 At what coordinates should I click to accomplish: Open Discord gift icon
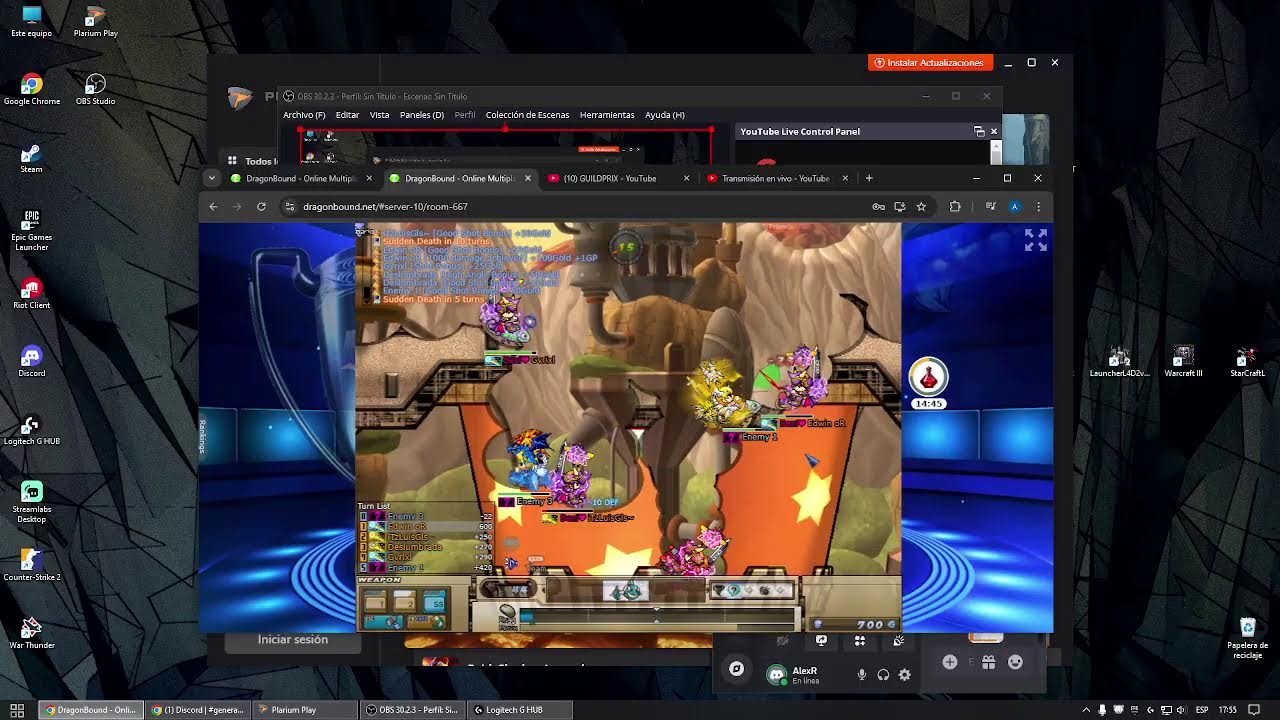[988, 662]
